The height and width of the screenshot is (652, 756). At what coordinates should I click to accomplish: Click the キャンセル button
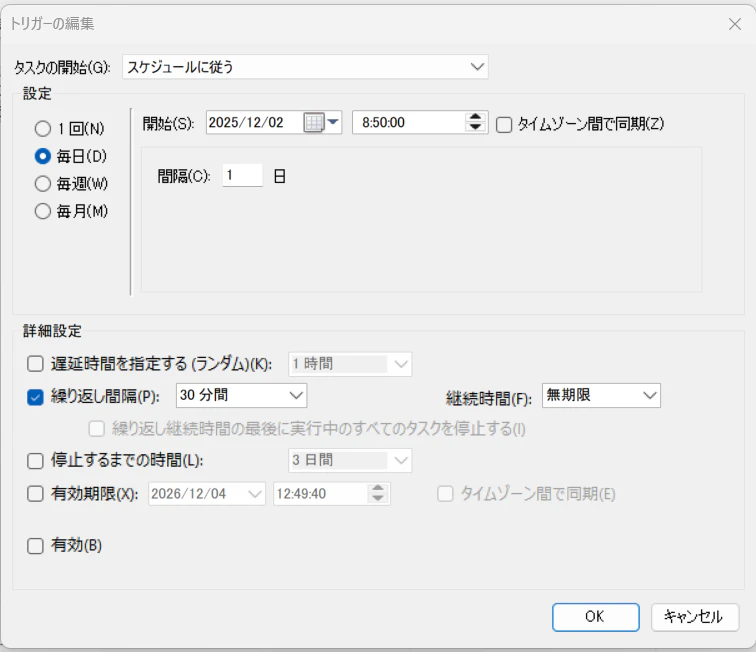tap(695, 617)
